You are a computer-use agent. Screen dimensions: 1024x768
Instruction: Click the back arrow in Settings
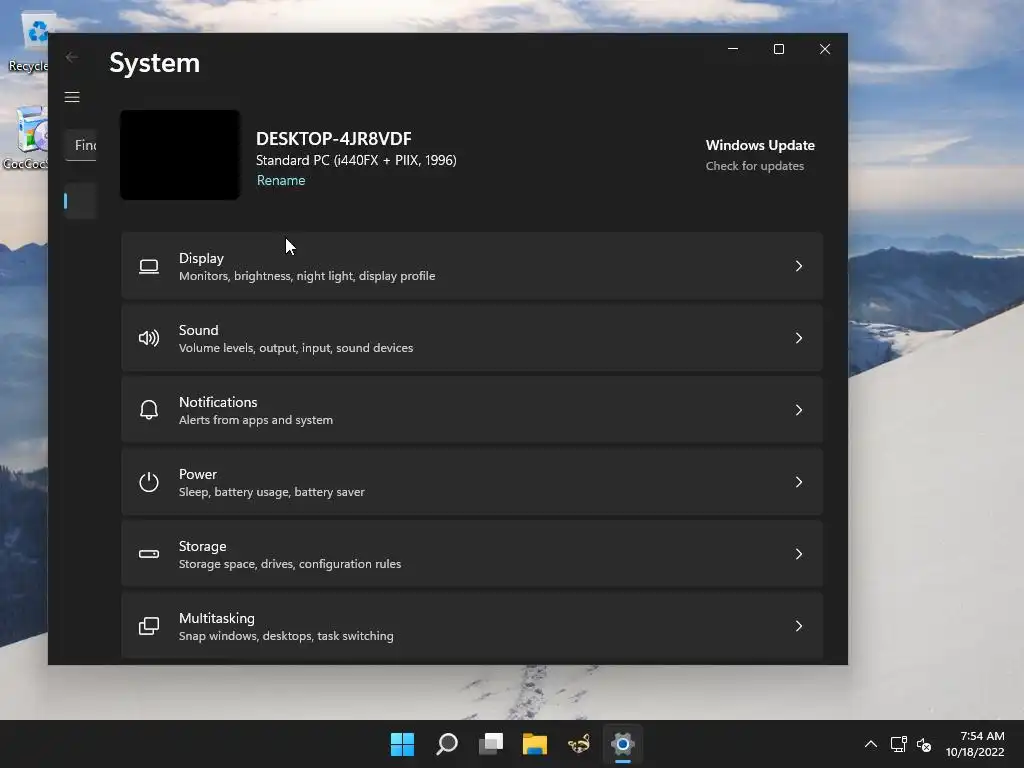coord(72,57)
